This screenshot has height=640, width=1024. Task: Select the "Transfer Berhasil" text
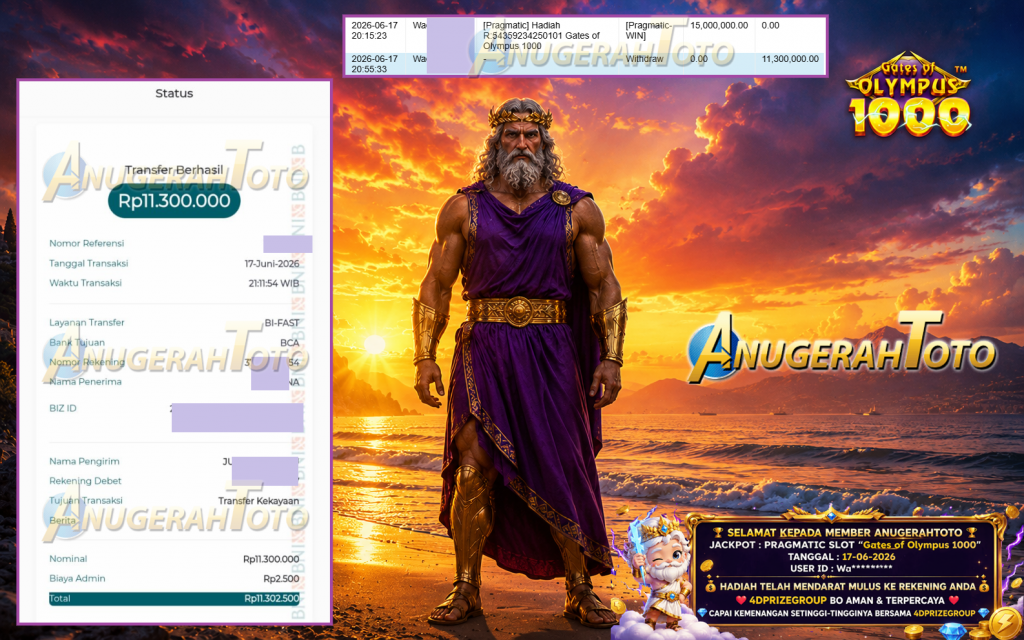174,170
